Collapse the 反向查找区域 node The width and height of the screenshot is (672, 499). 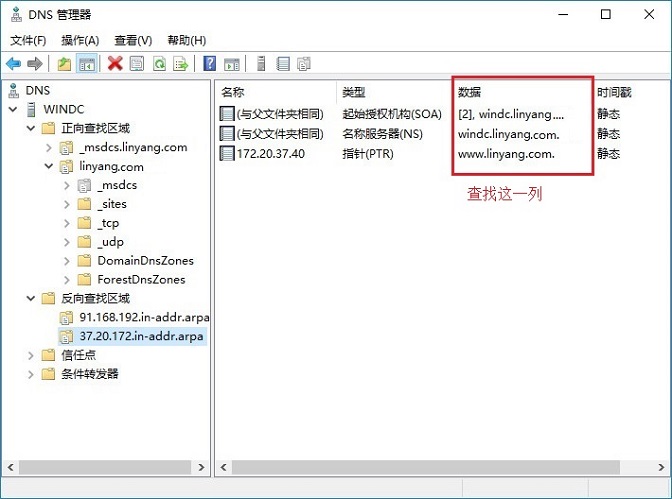(31, 298)
